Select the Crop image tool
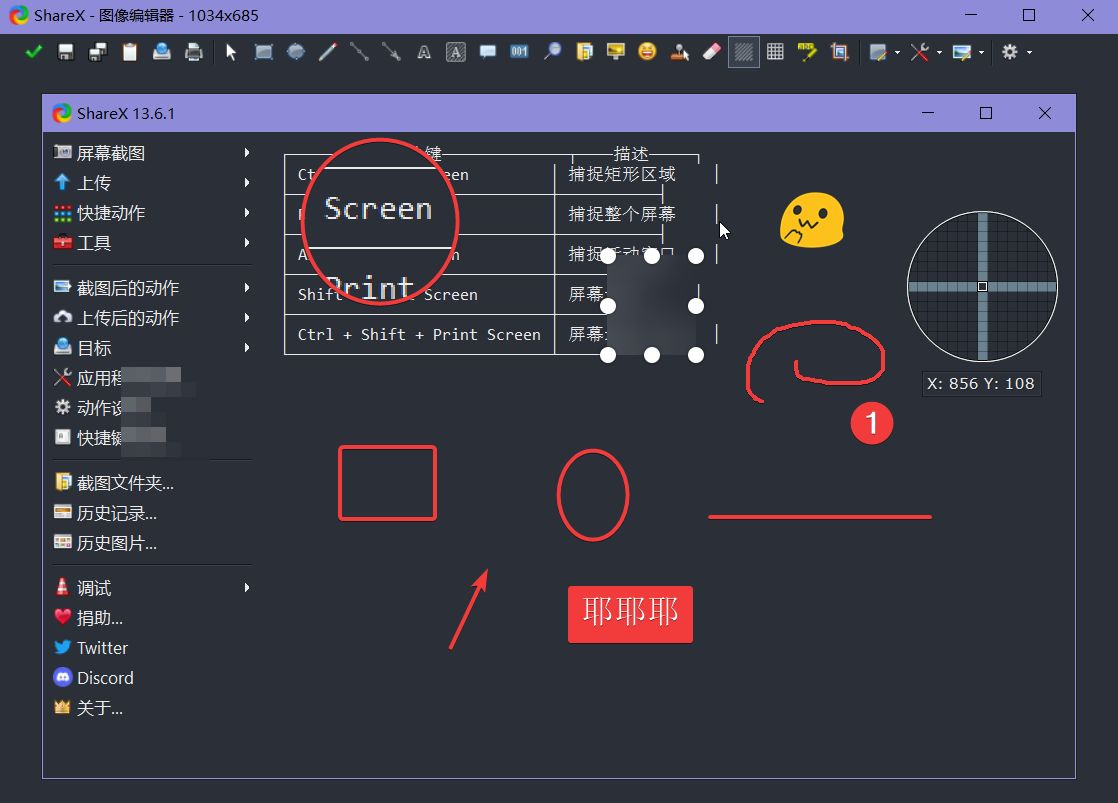The height and width of the screenshot is (803, 1118). click(x=839, y=52)
